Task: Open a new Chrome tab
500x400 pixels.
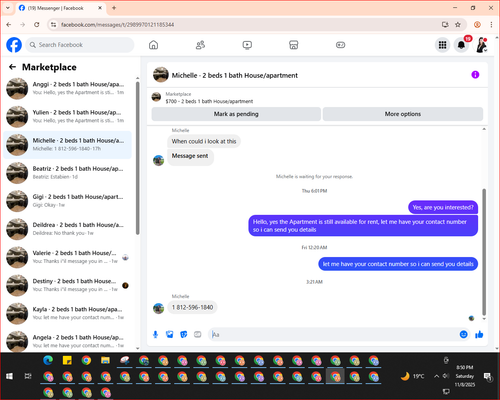Action: pos(114,8)
